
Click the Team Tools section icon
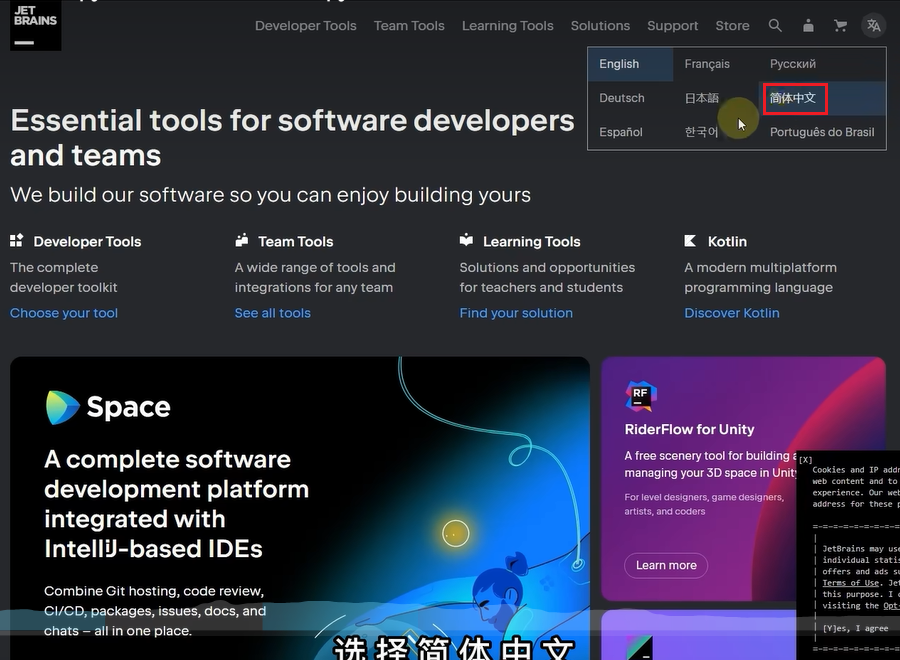point(242,240)
